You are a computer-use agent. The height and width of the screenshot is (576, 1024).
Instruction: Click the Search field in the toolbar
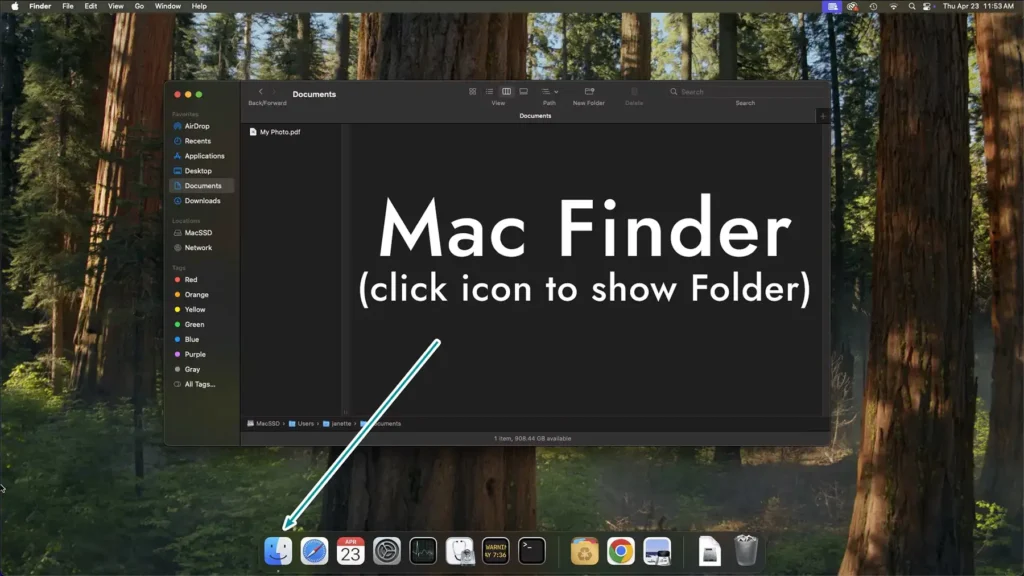pyautogui.click(x=700, y=91)
